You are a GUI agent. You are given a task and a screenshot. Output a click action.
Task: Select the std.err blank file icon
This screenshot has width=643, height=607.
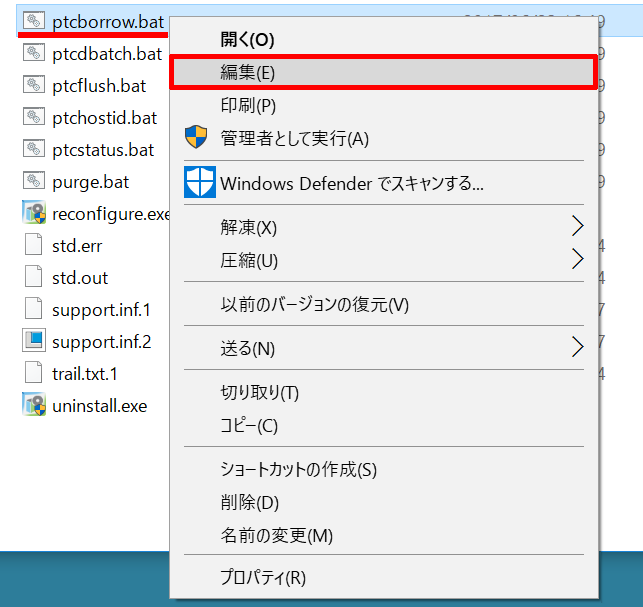click(35, 245)
